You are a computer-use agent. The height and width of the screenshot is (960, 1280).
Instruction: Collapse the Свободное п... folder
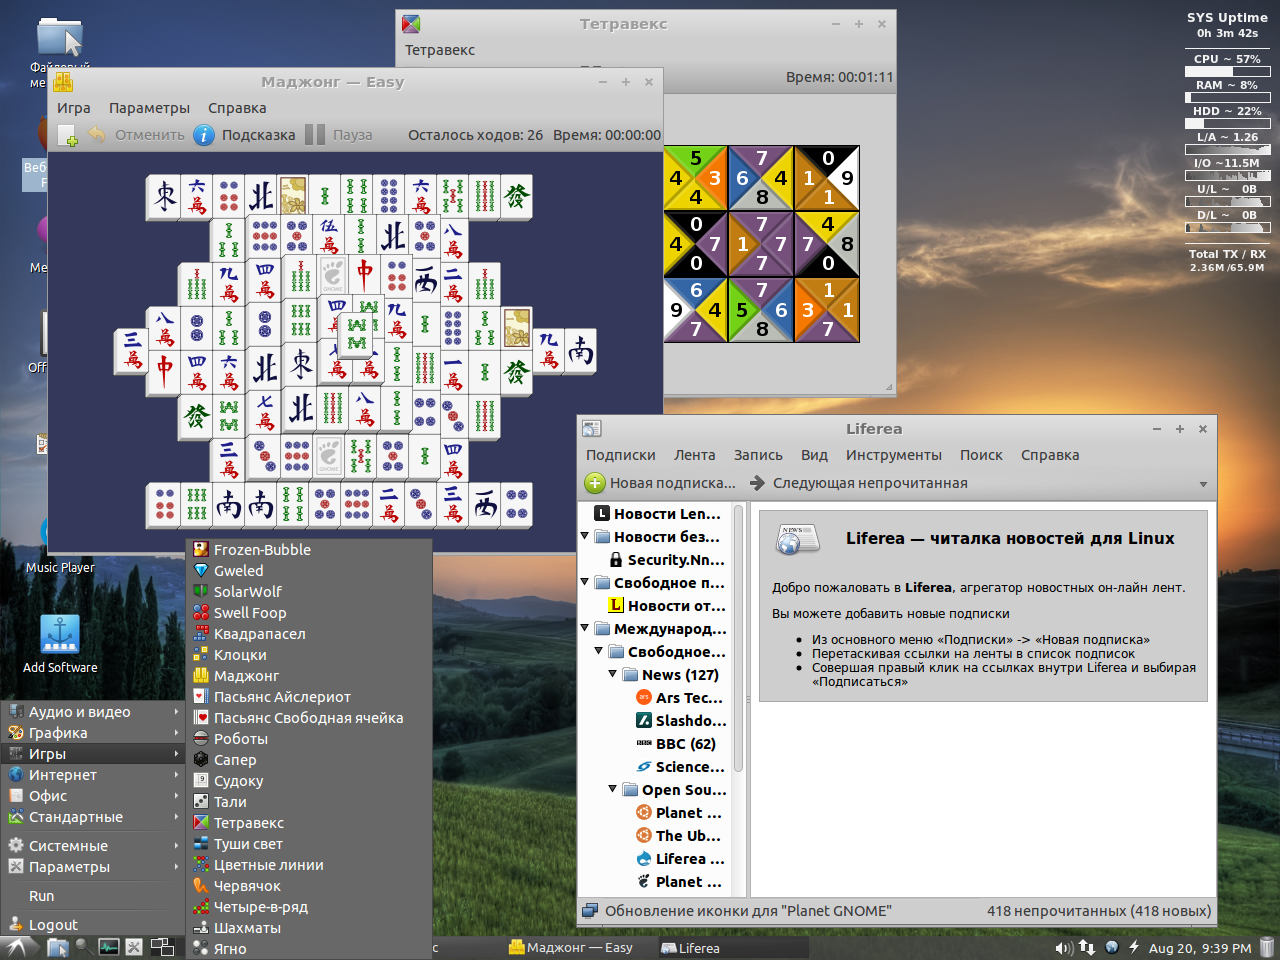tap(584, 582)
